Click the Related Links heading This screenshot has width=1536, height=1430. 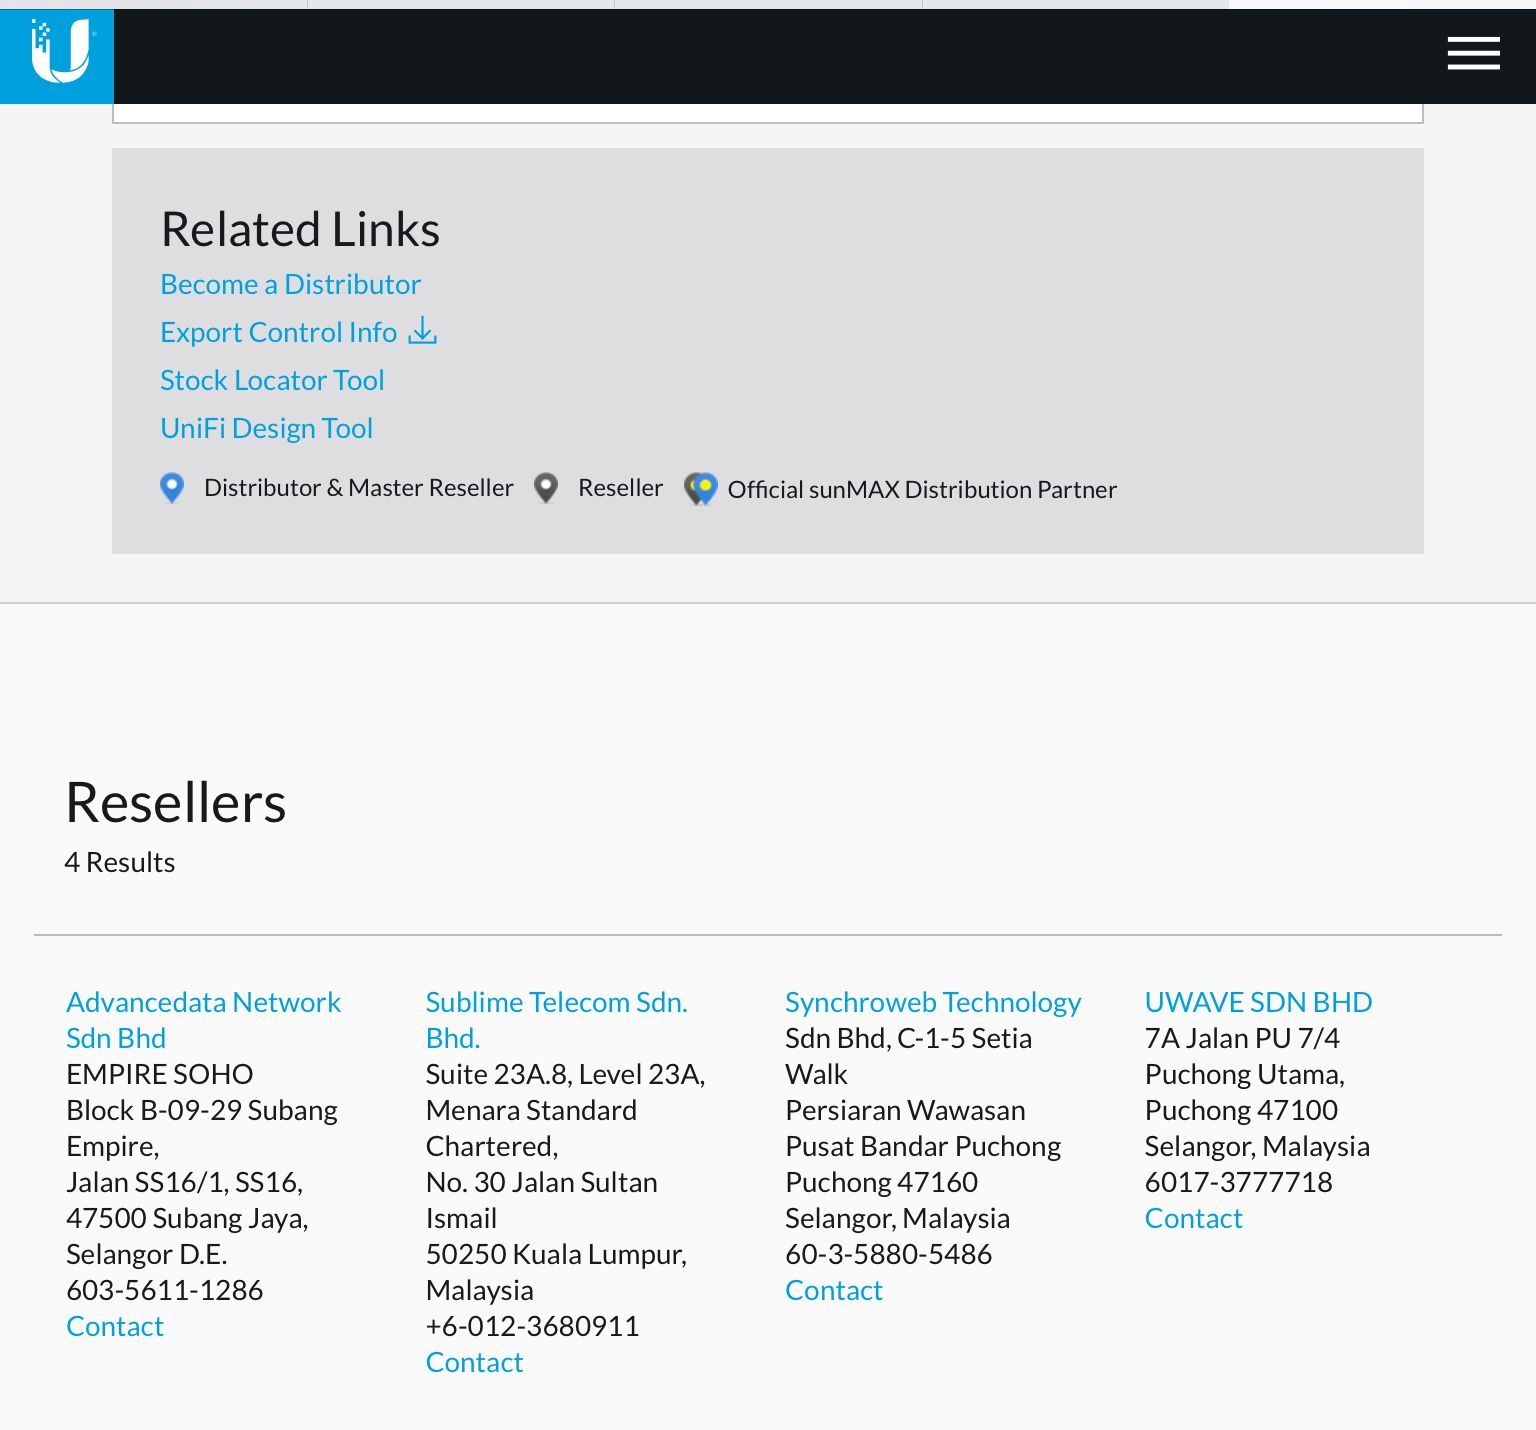point(300,229)
